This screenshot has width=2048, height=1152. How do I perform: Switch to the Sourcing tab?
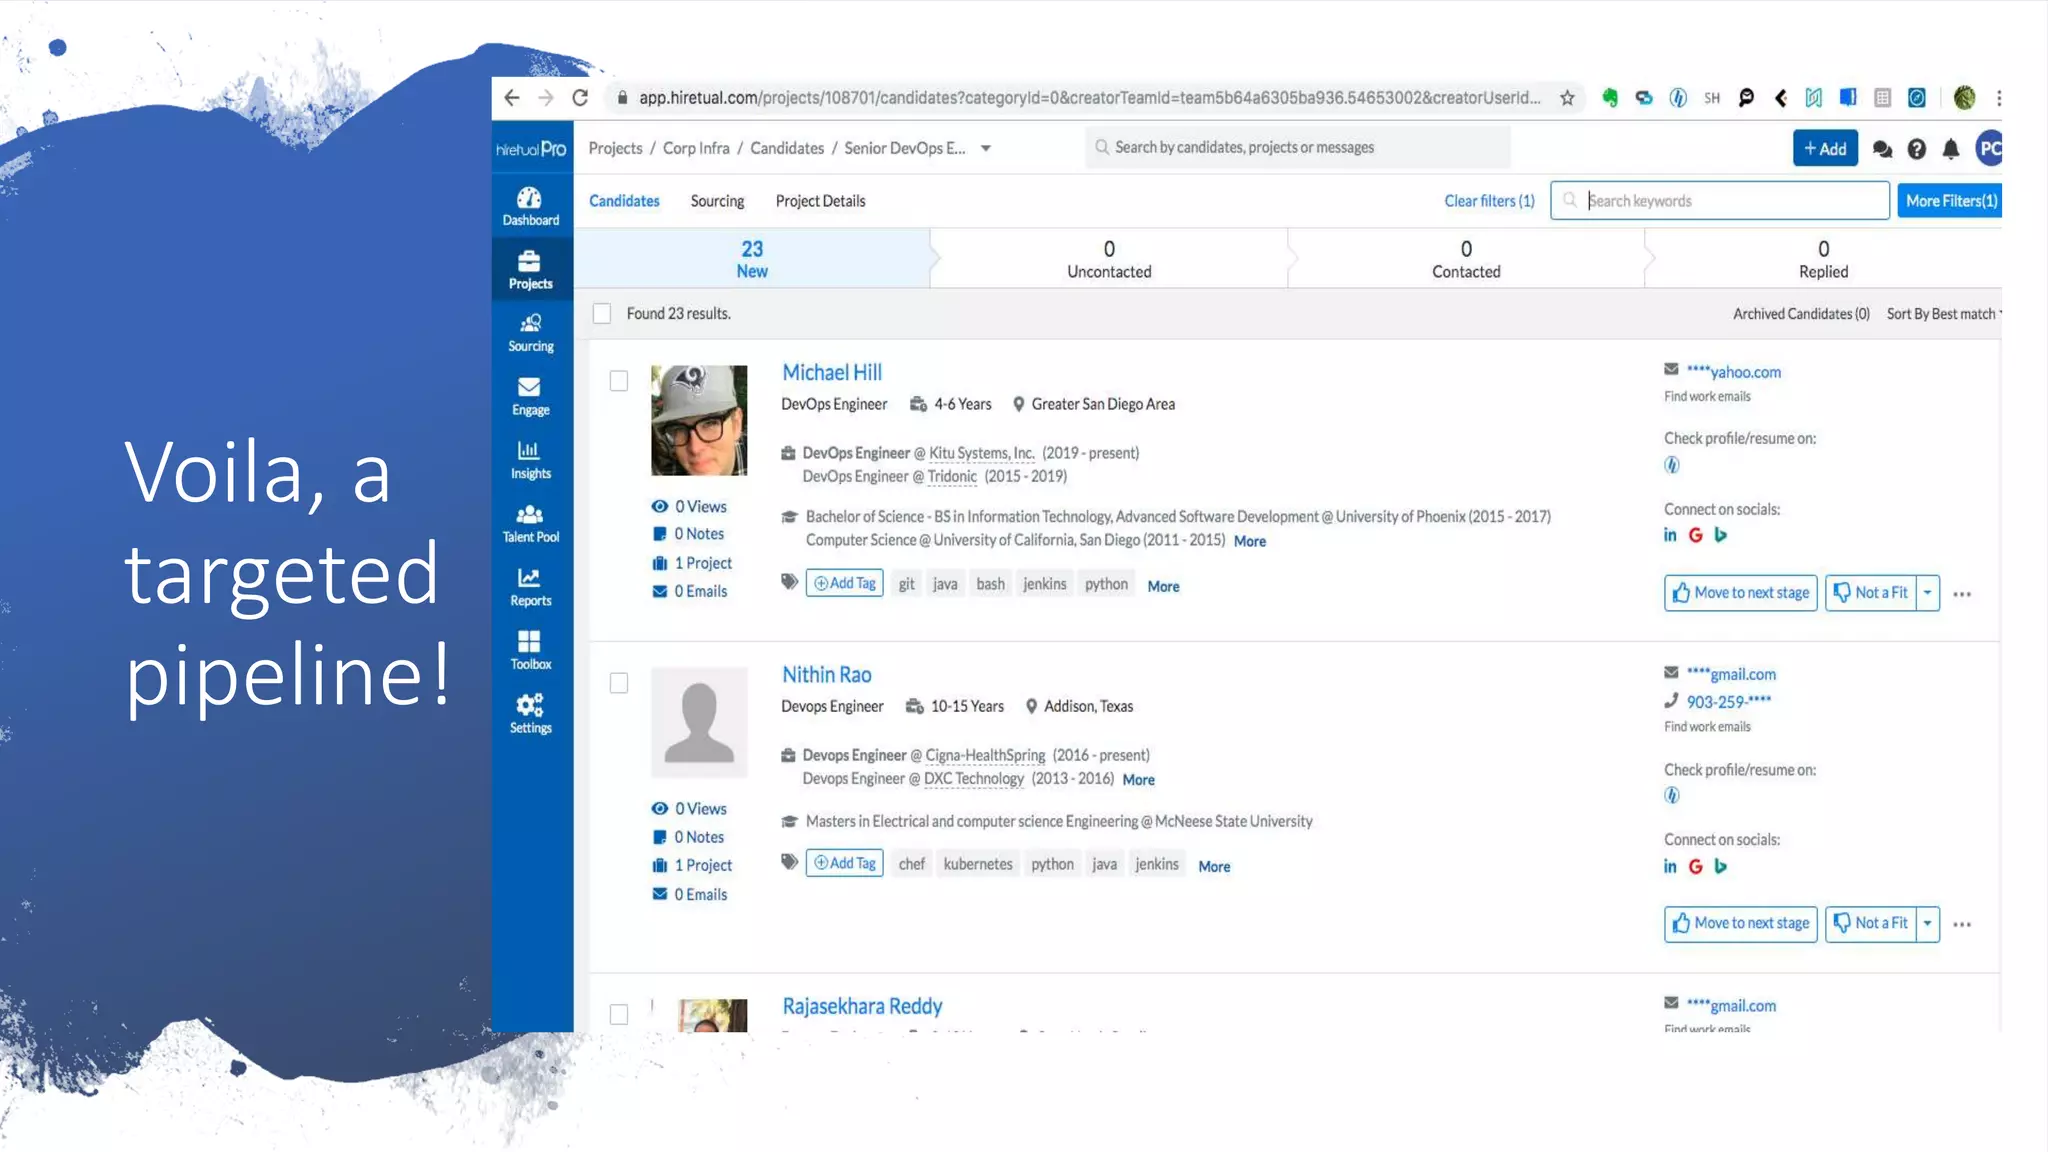coord(717,201)
